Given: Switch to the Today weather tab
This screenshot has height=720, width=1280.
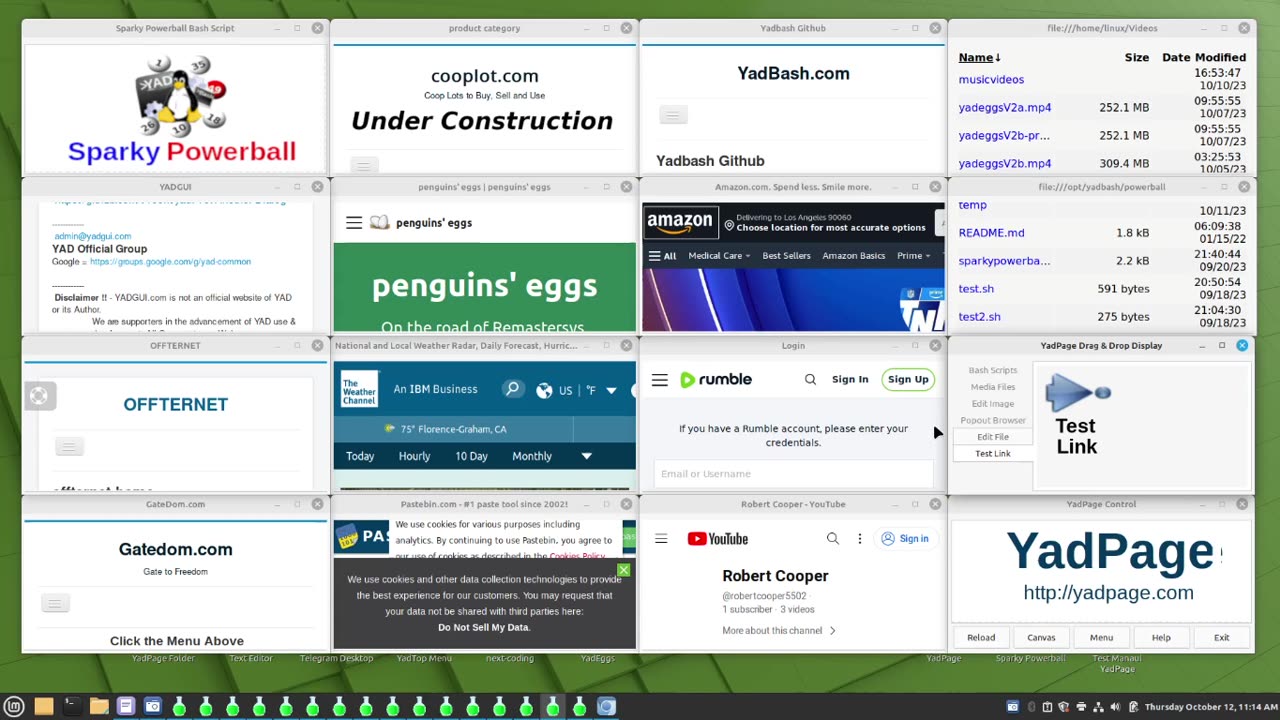Looking at the screenshot, I should click(360, 456).
